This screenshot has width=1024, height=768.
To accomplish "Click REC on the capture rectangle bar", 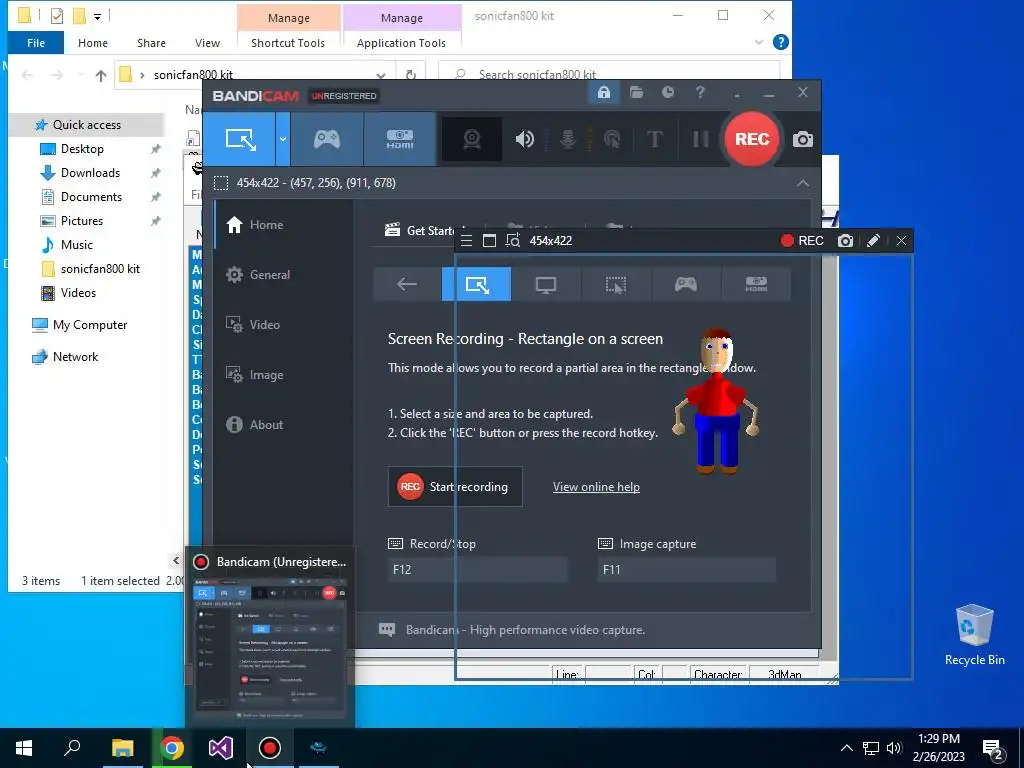I will click(803, 241).
